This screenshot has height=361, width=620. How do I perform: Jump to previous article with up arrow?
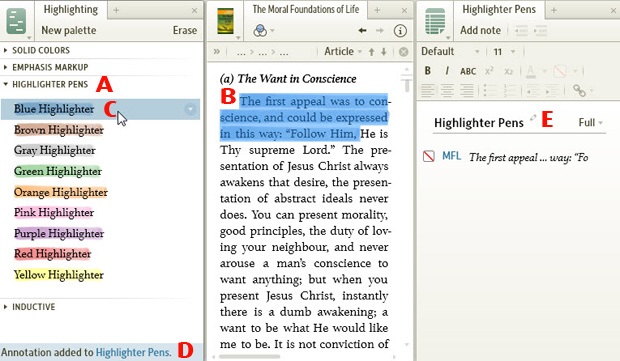(371, 52)
